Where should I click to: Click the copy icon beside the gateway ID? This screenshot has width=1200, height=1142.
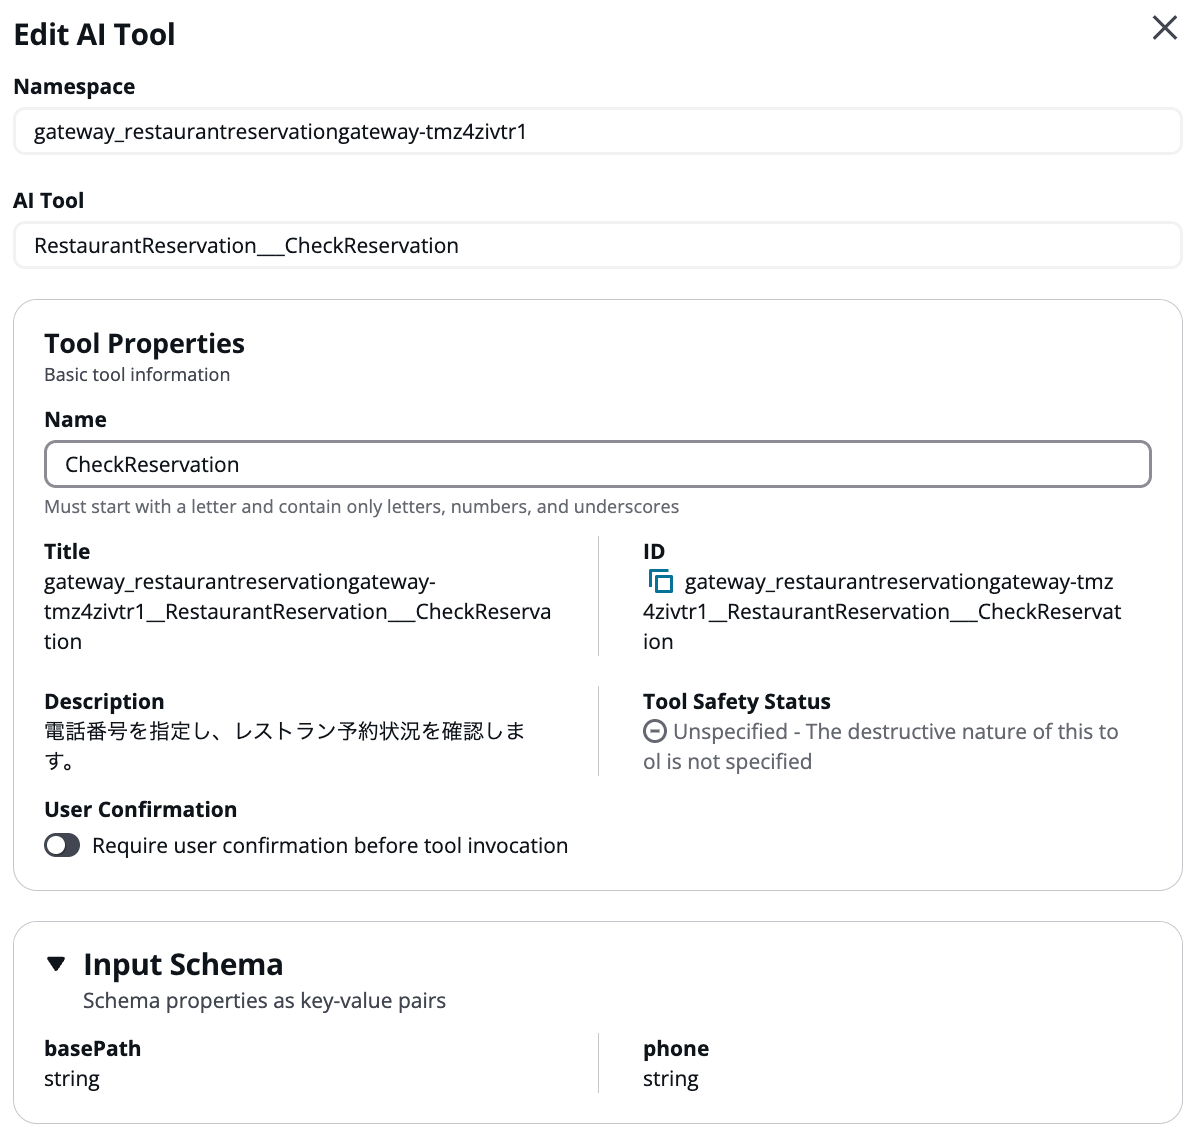660,581
